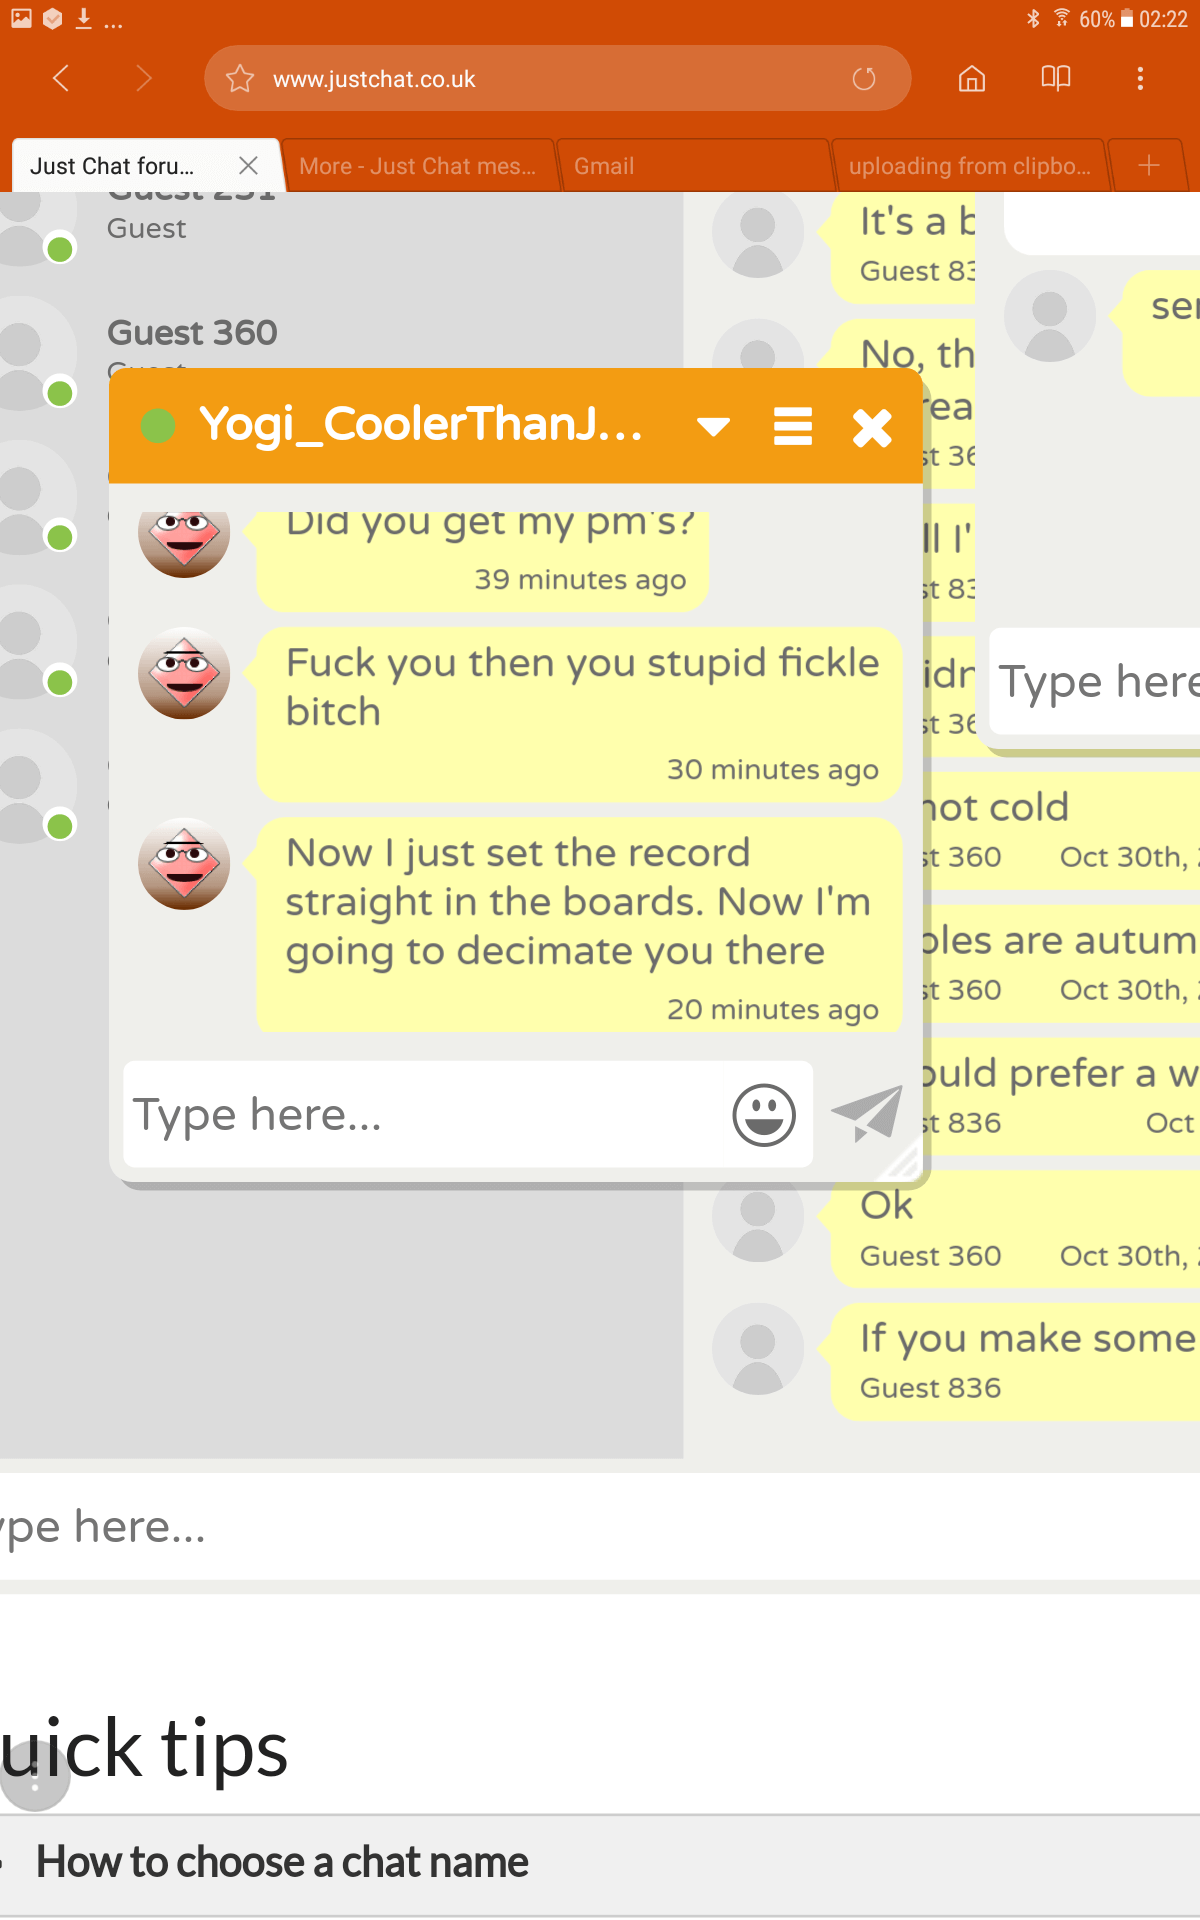Open a new browser tab
The height and width of the screenshot is (1920, 1200).
pos(1149,165)
